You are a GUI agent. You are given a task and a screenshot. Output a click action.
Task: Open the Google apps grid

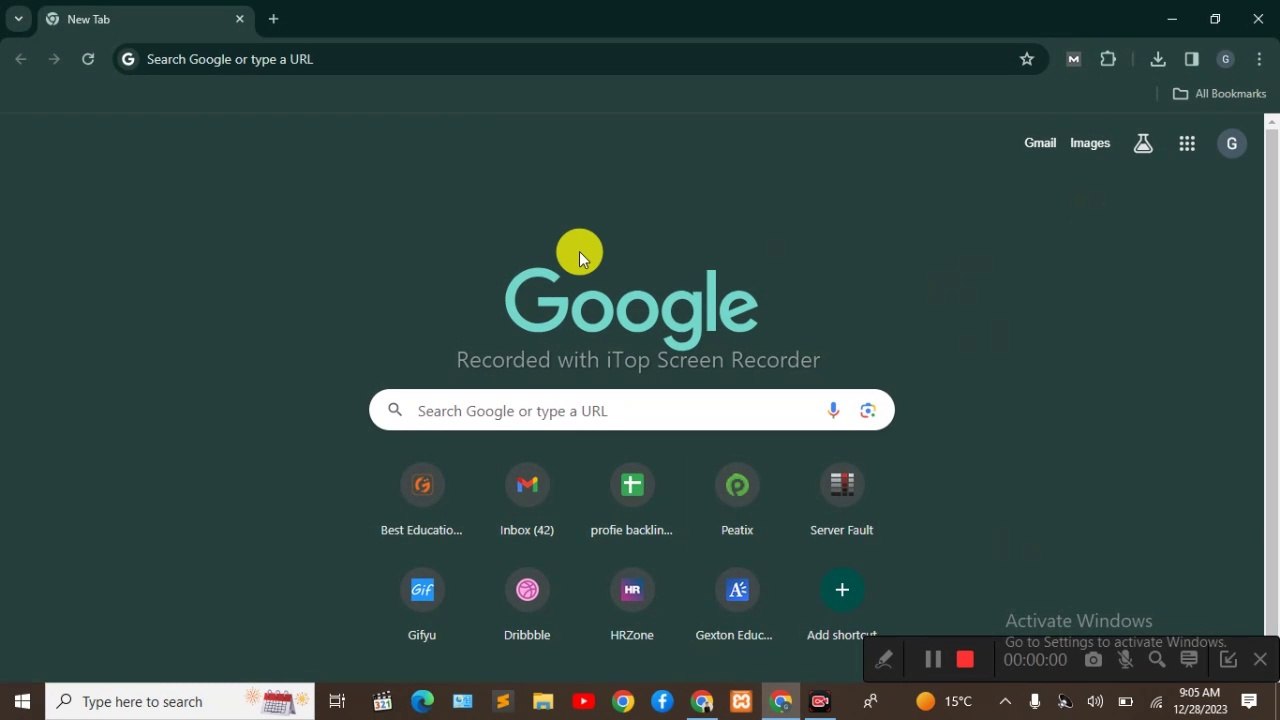click(x=1187, y=144)
